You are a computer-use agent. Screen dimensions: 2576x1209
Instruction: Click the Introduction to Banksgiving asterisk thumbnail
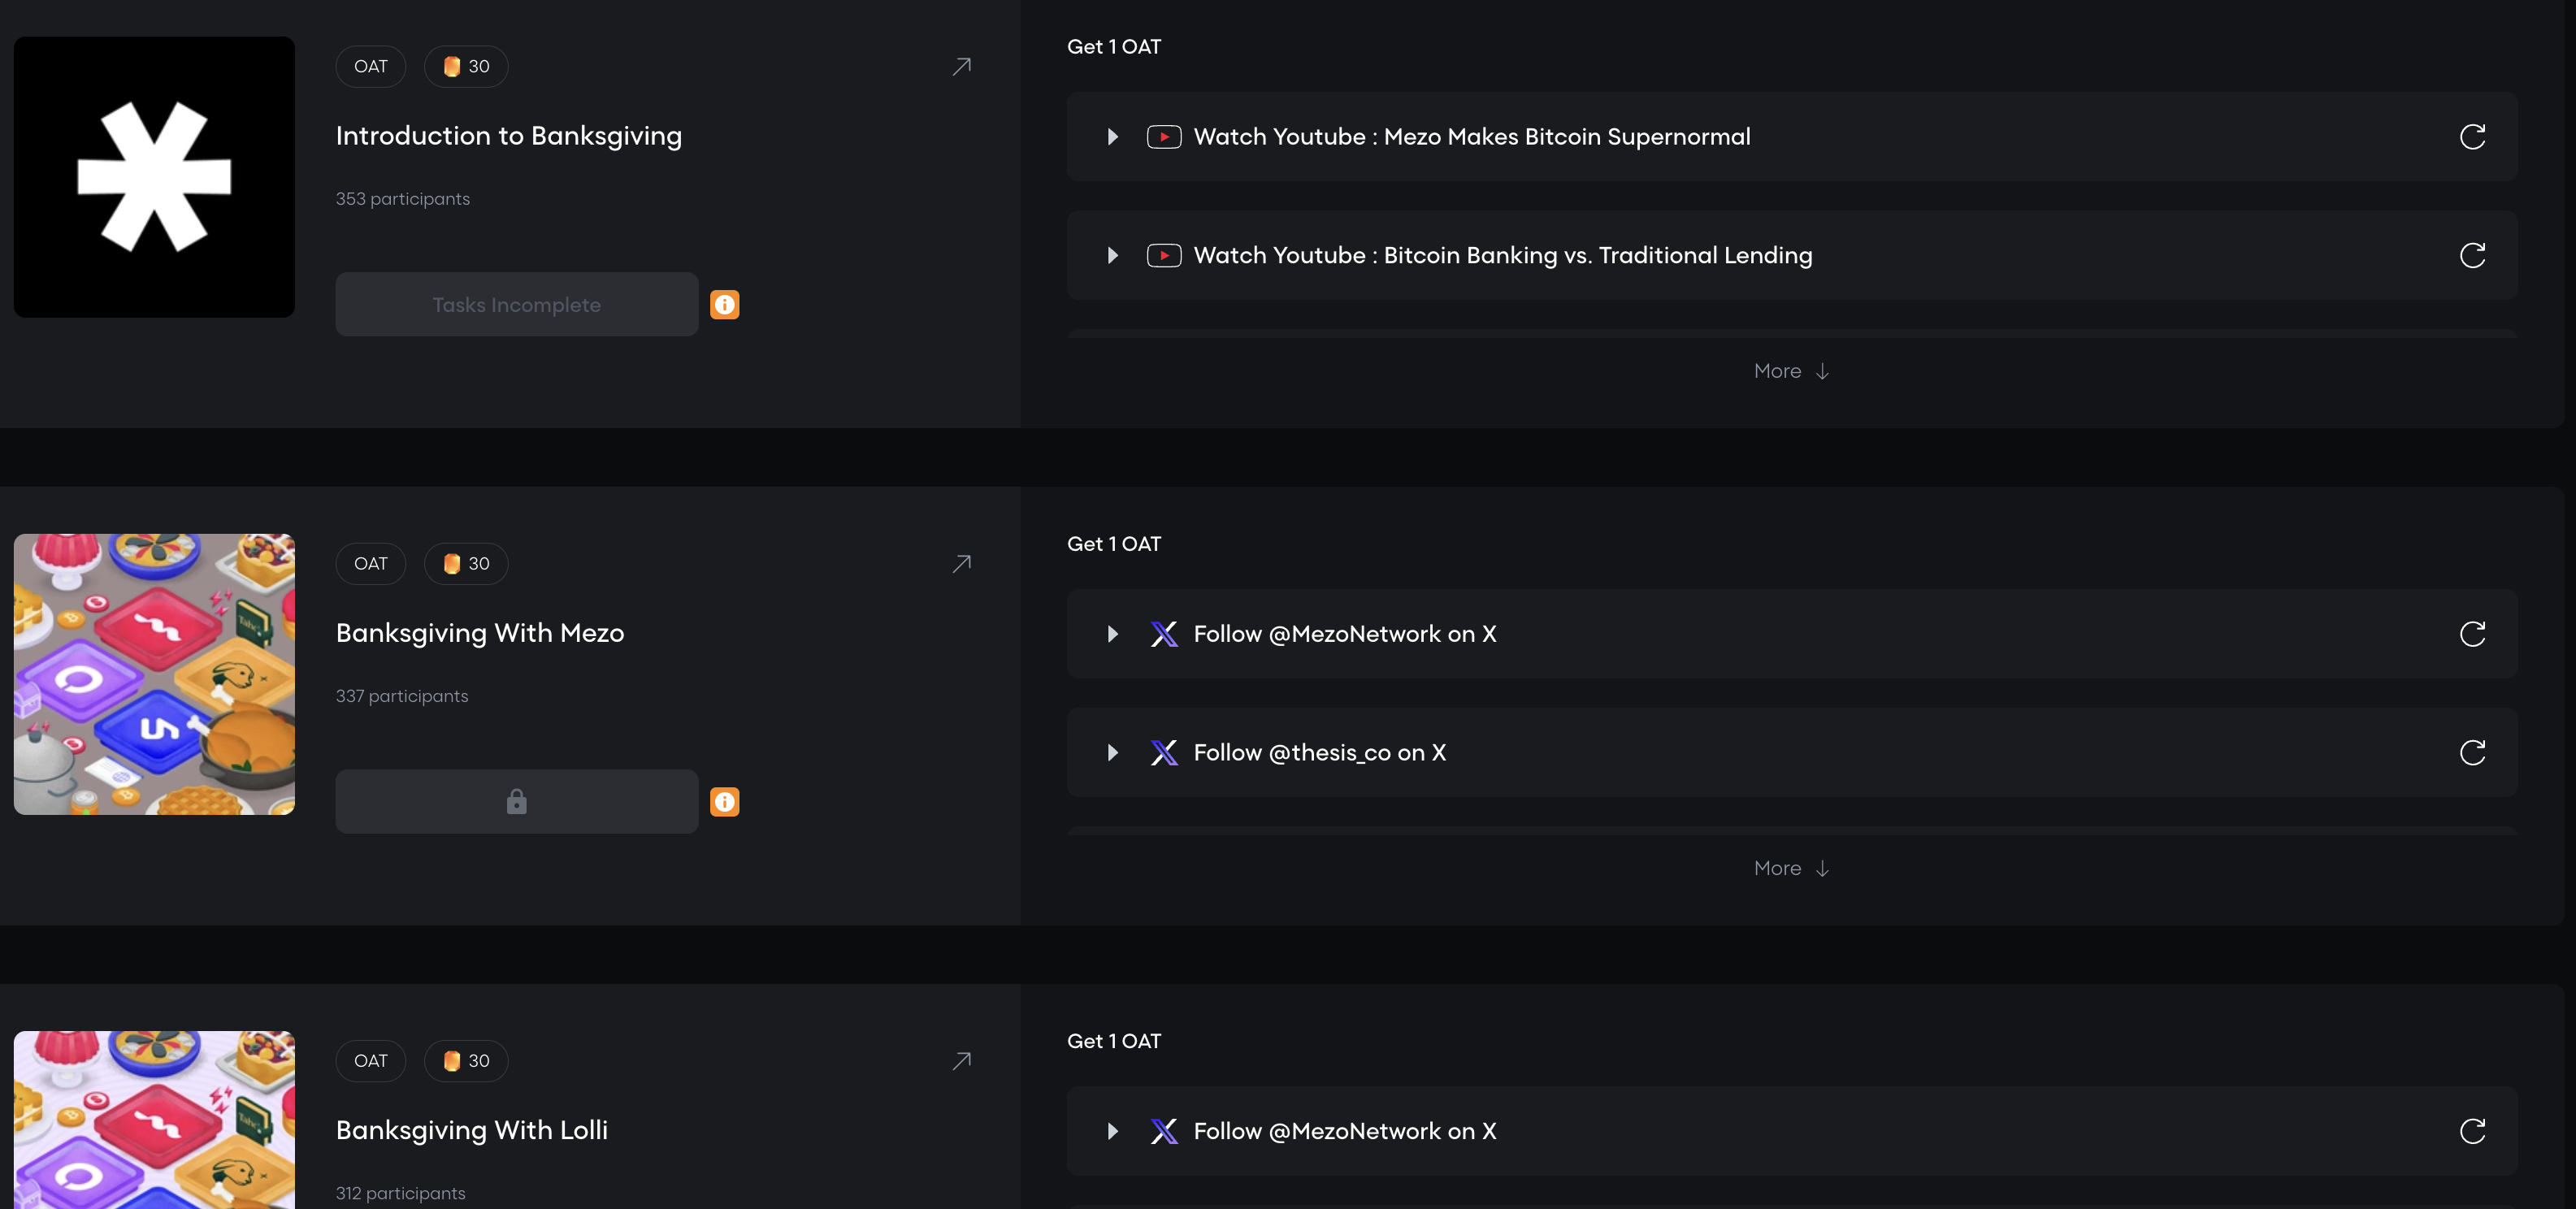pyautogui.click(x=154, y=177)
